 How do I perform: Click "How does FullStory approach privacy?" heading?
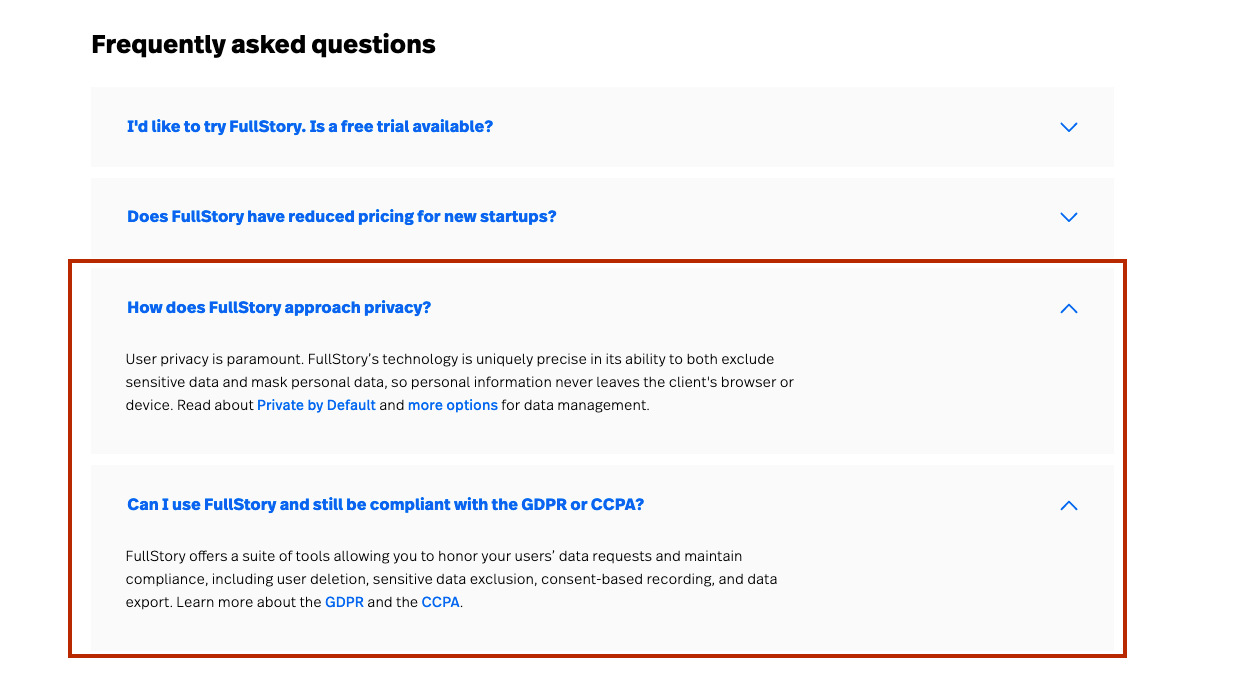279,307
